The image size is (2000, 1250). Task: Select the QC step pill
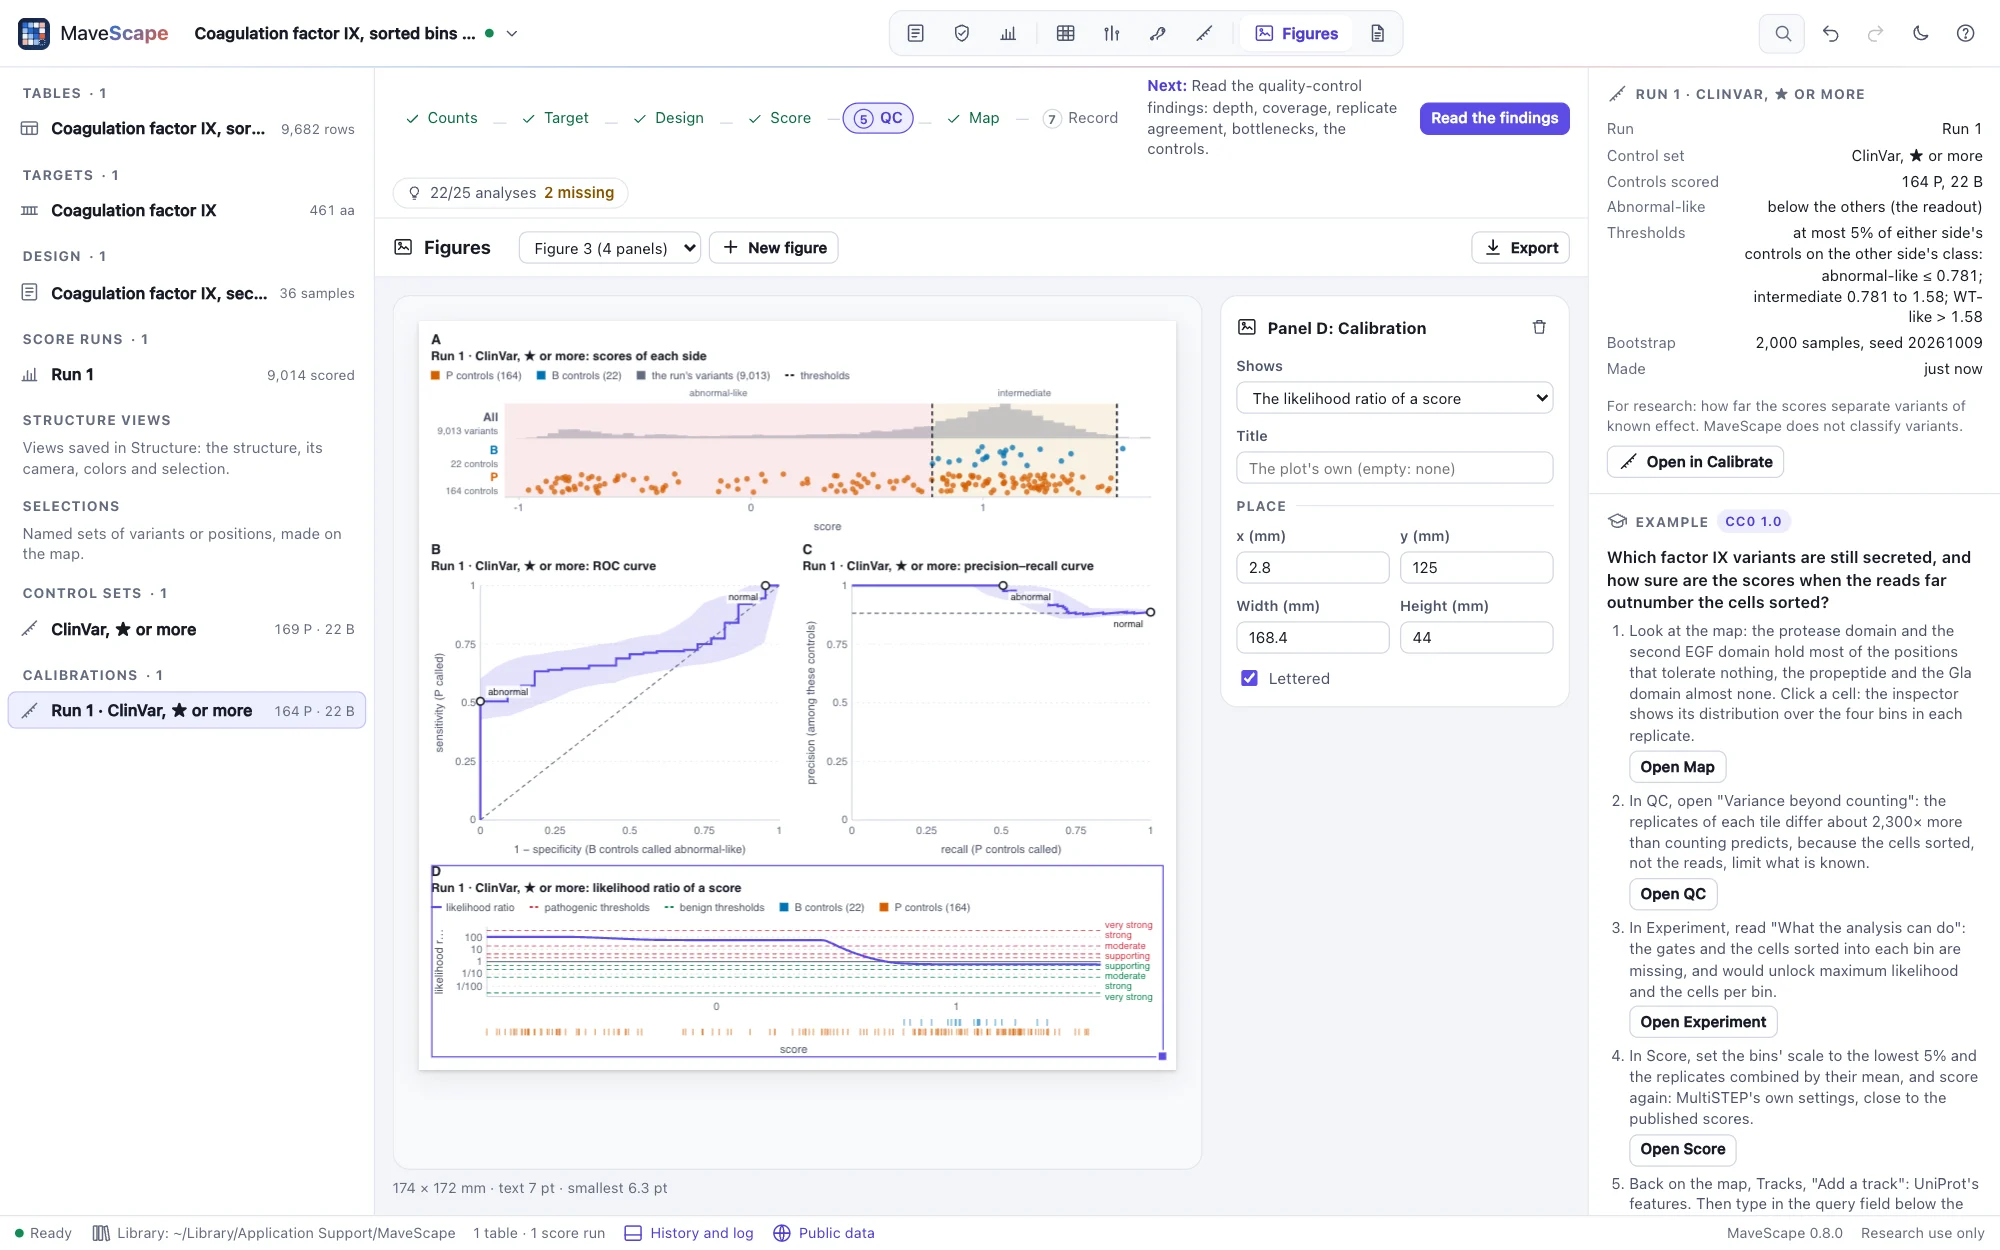tap(878, 118)
